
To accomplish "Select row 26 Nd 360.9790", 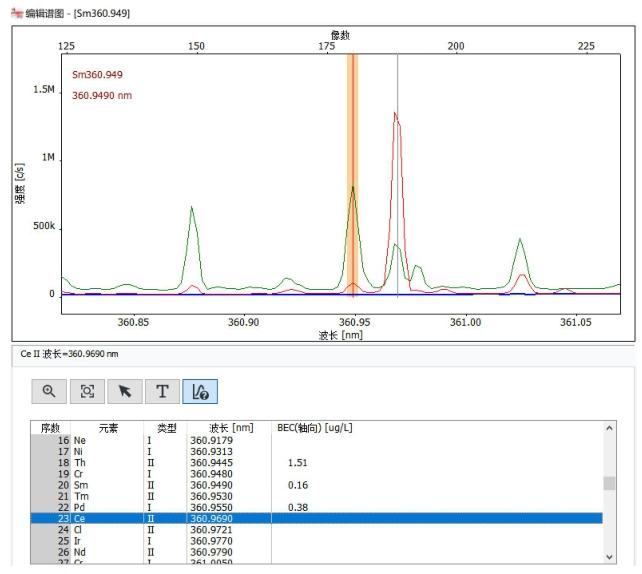I will coord(316,552).
